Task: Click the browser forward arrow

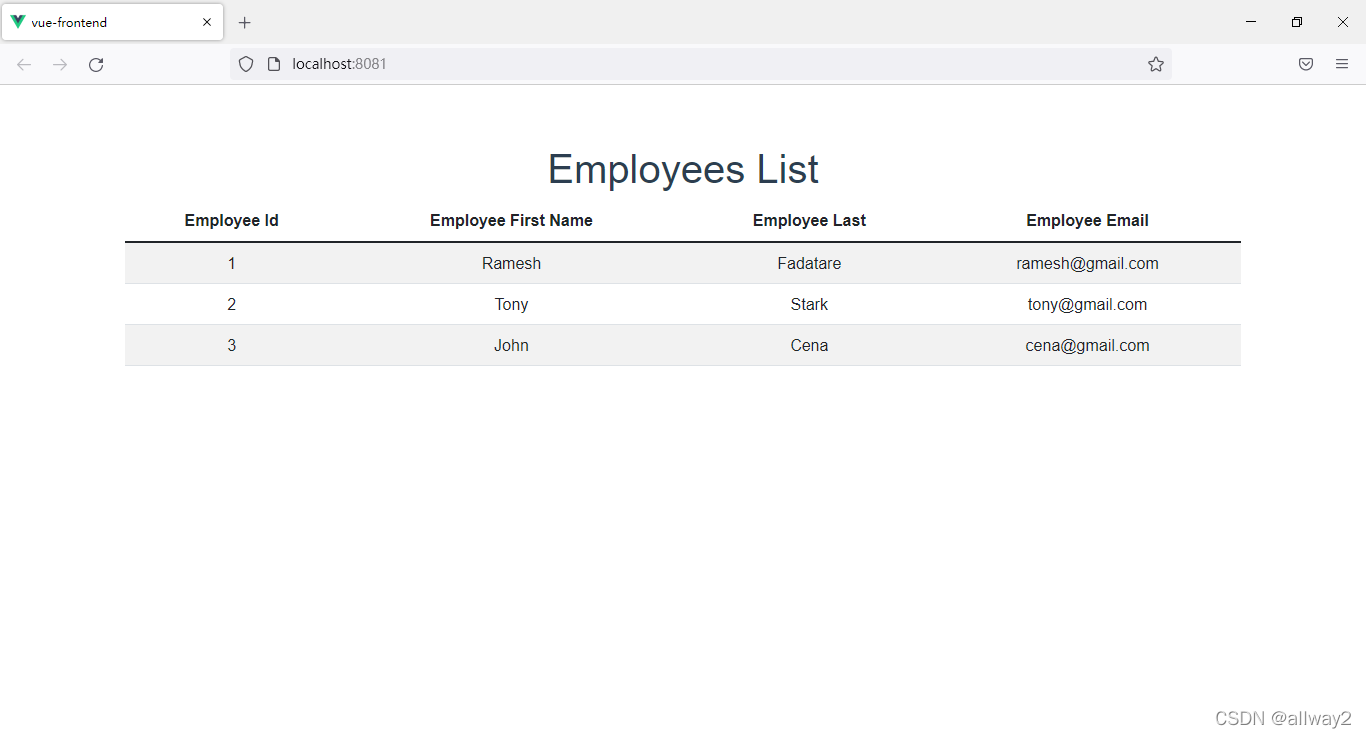Action: pyautogui.click(x=60, y=64)
